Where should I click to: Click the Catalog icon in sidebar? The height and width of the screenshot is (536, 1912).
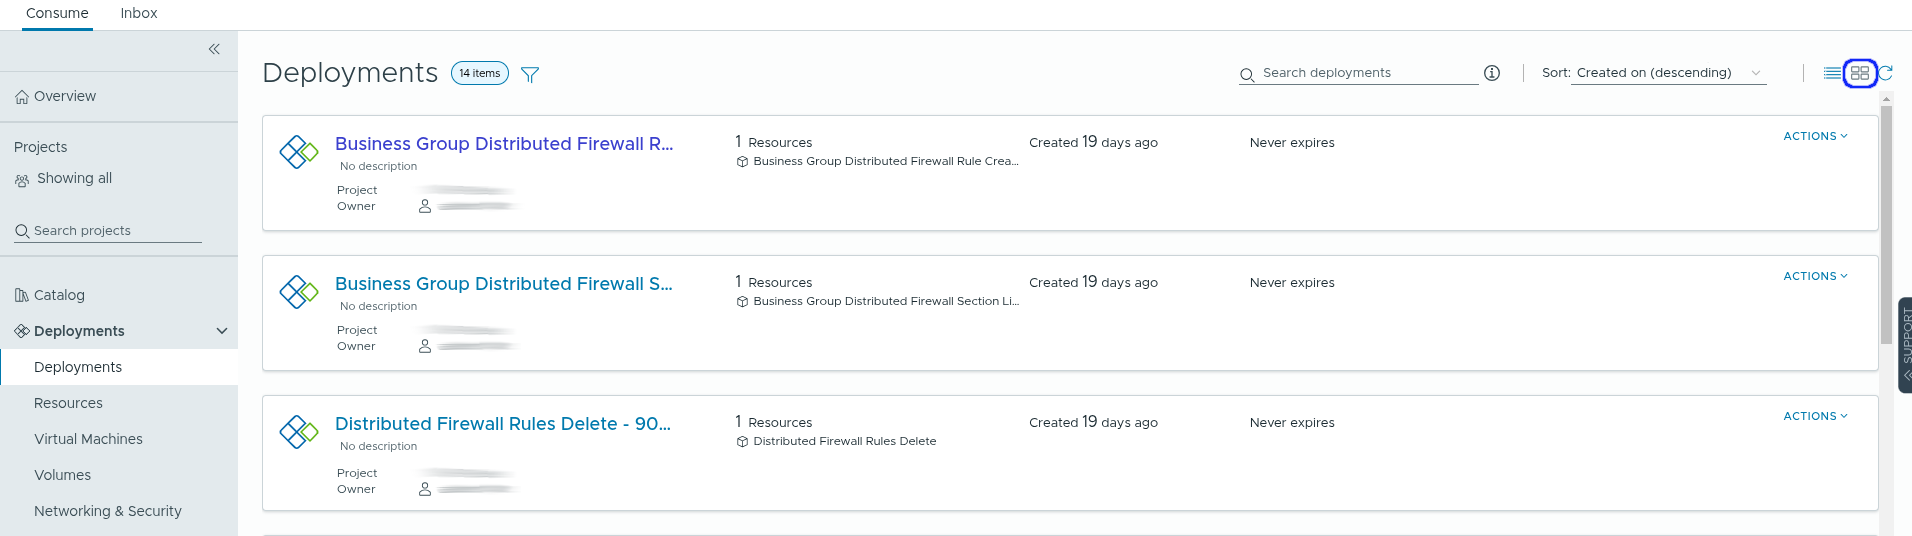[22, 295]
